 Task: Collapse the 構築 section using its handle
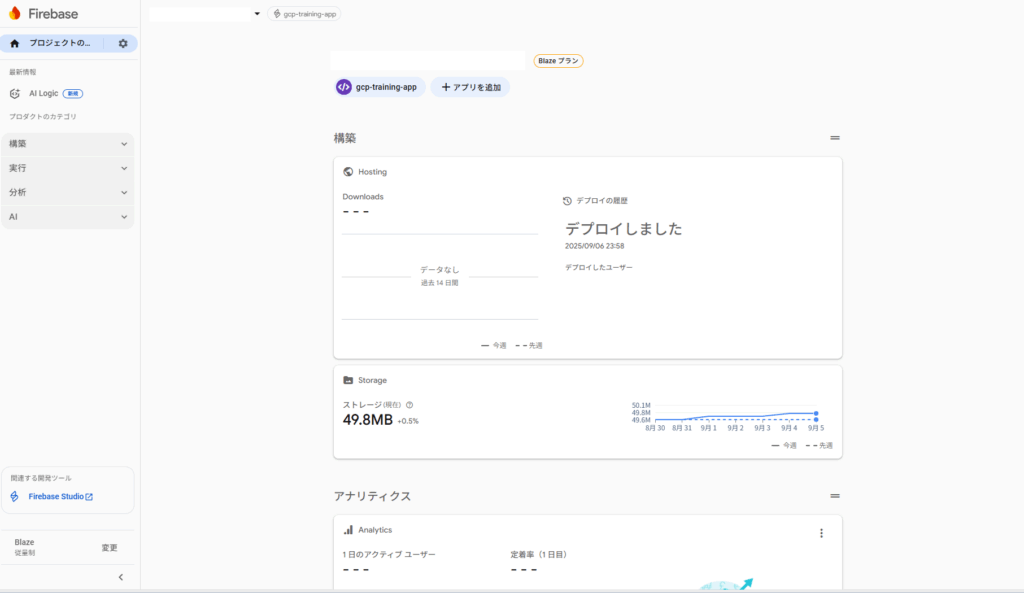(x=834, y=138)
